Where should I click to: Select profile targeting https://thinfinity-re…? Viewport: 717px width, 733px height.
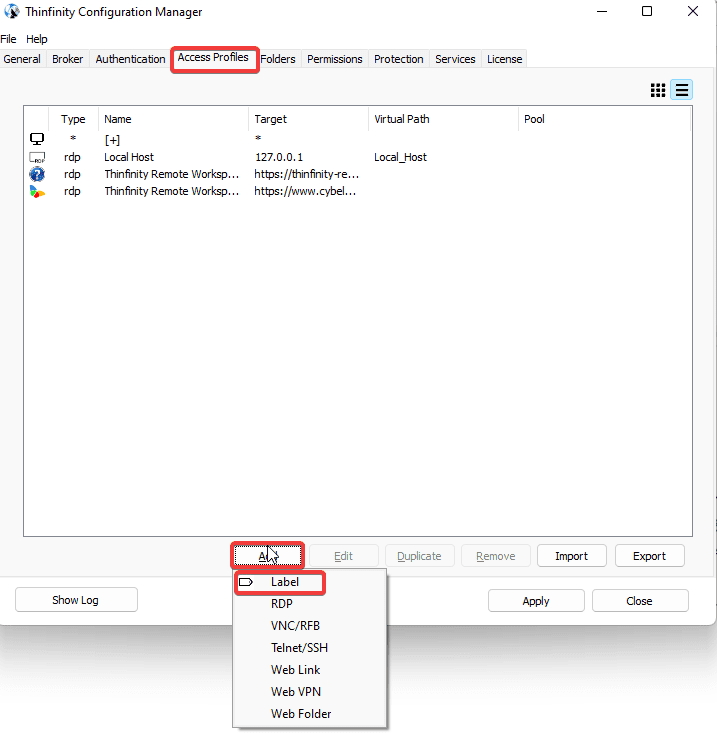[x=307, y=174]
